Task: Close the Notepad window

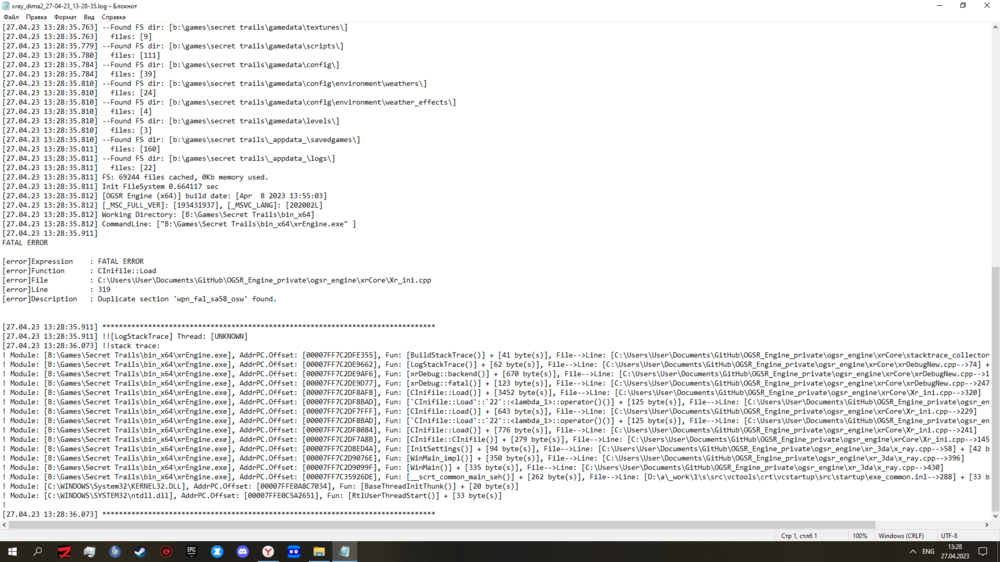Action: pyautogui.click(x=987, y=6)
